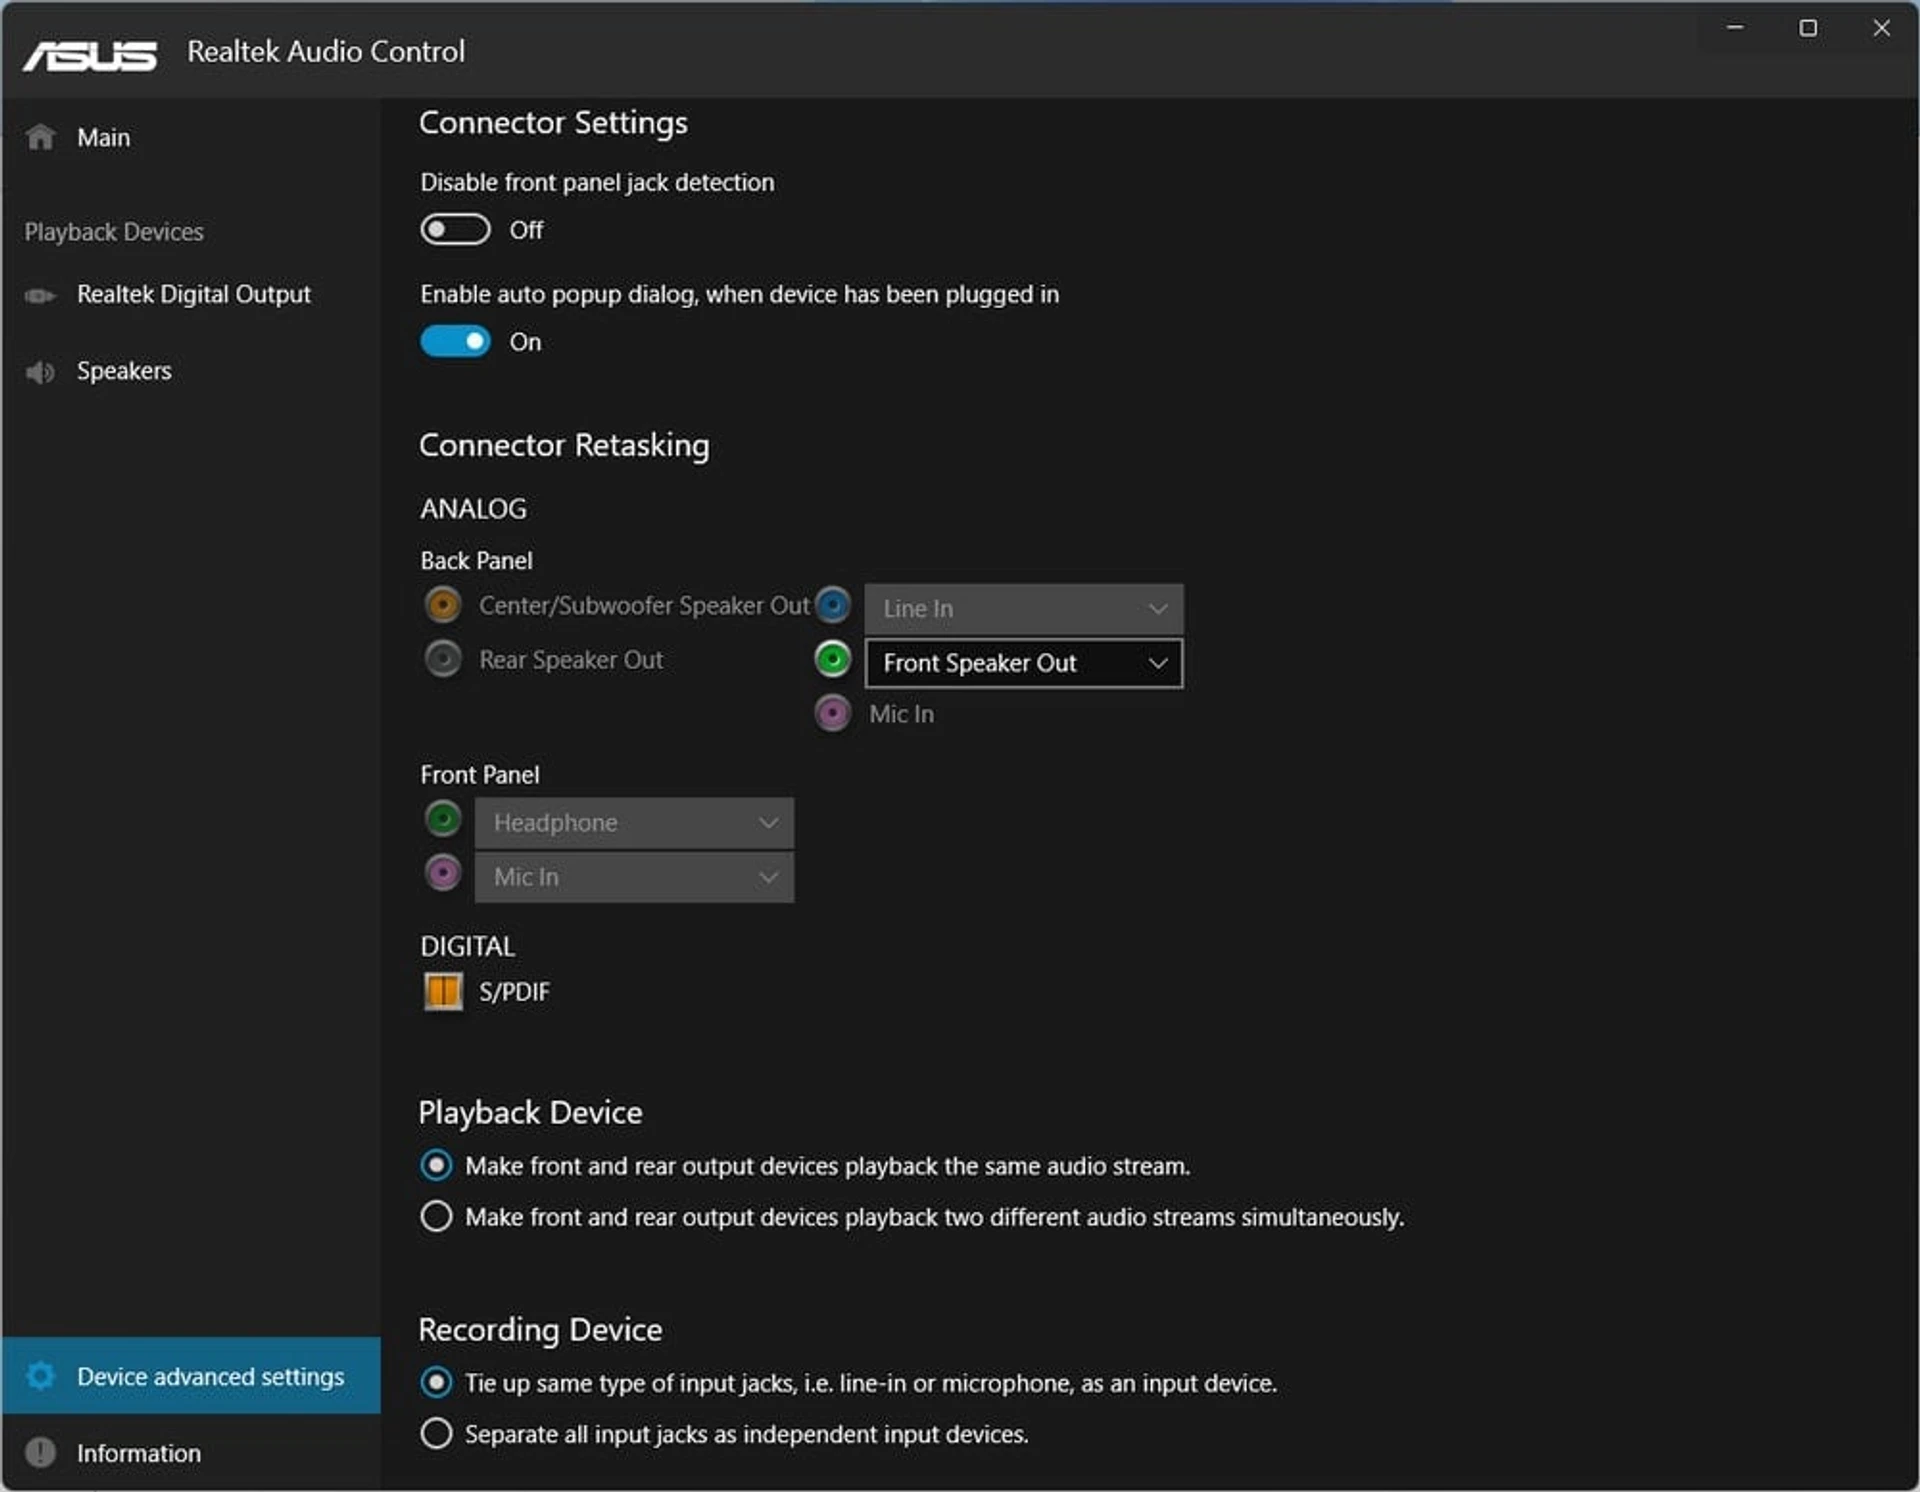Open the front panel Mic In dropdown

point(634,877)
